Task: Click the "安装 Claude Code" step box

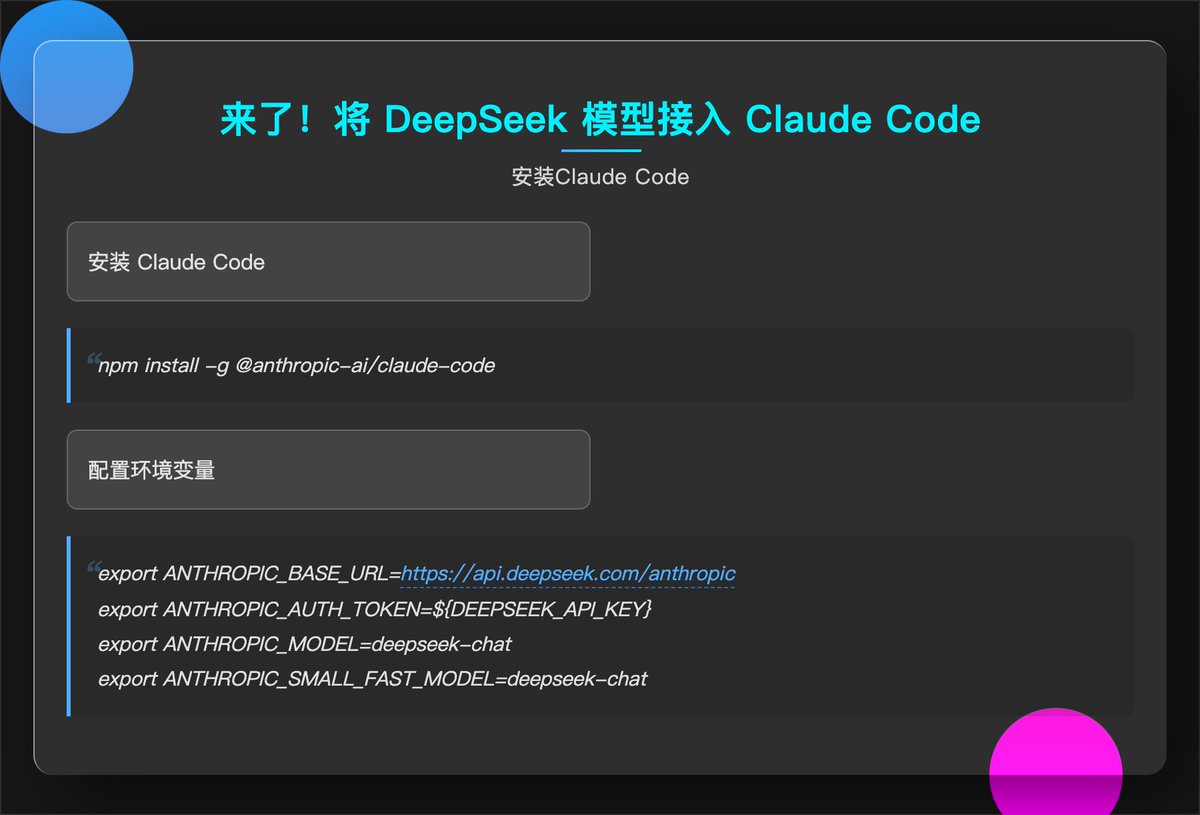Action: (x=328, y=262)
